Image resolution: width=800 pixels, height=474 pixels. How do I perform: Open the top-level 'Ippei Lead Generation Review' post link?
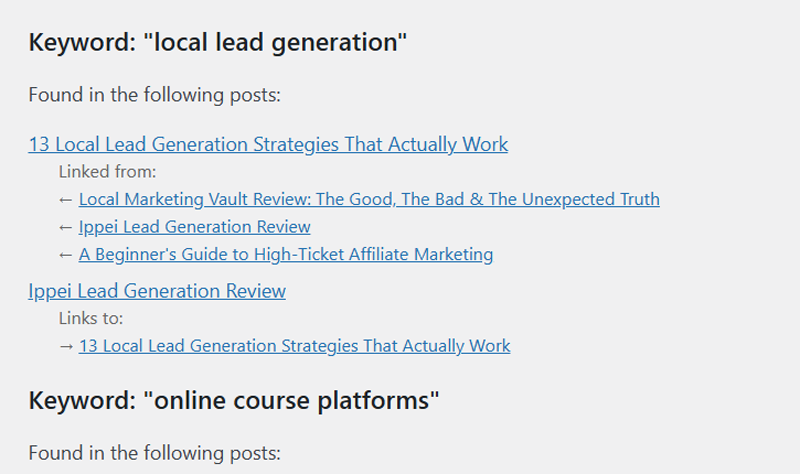click(157, 291)
